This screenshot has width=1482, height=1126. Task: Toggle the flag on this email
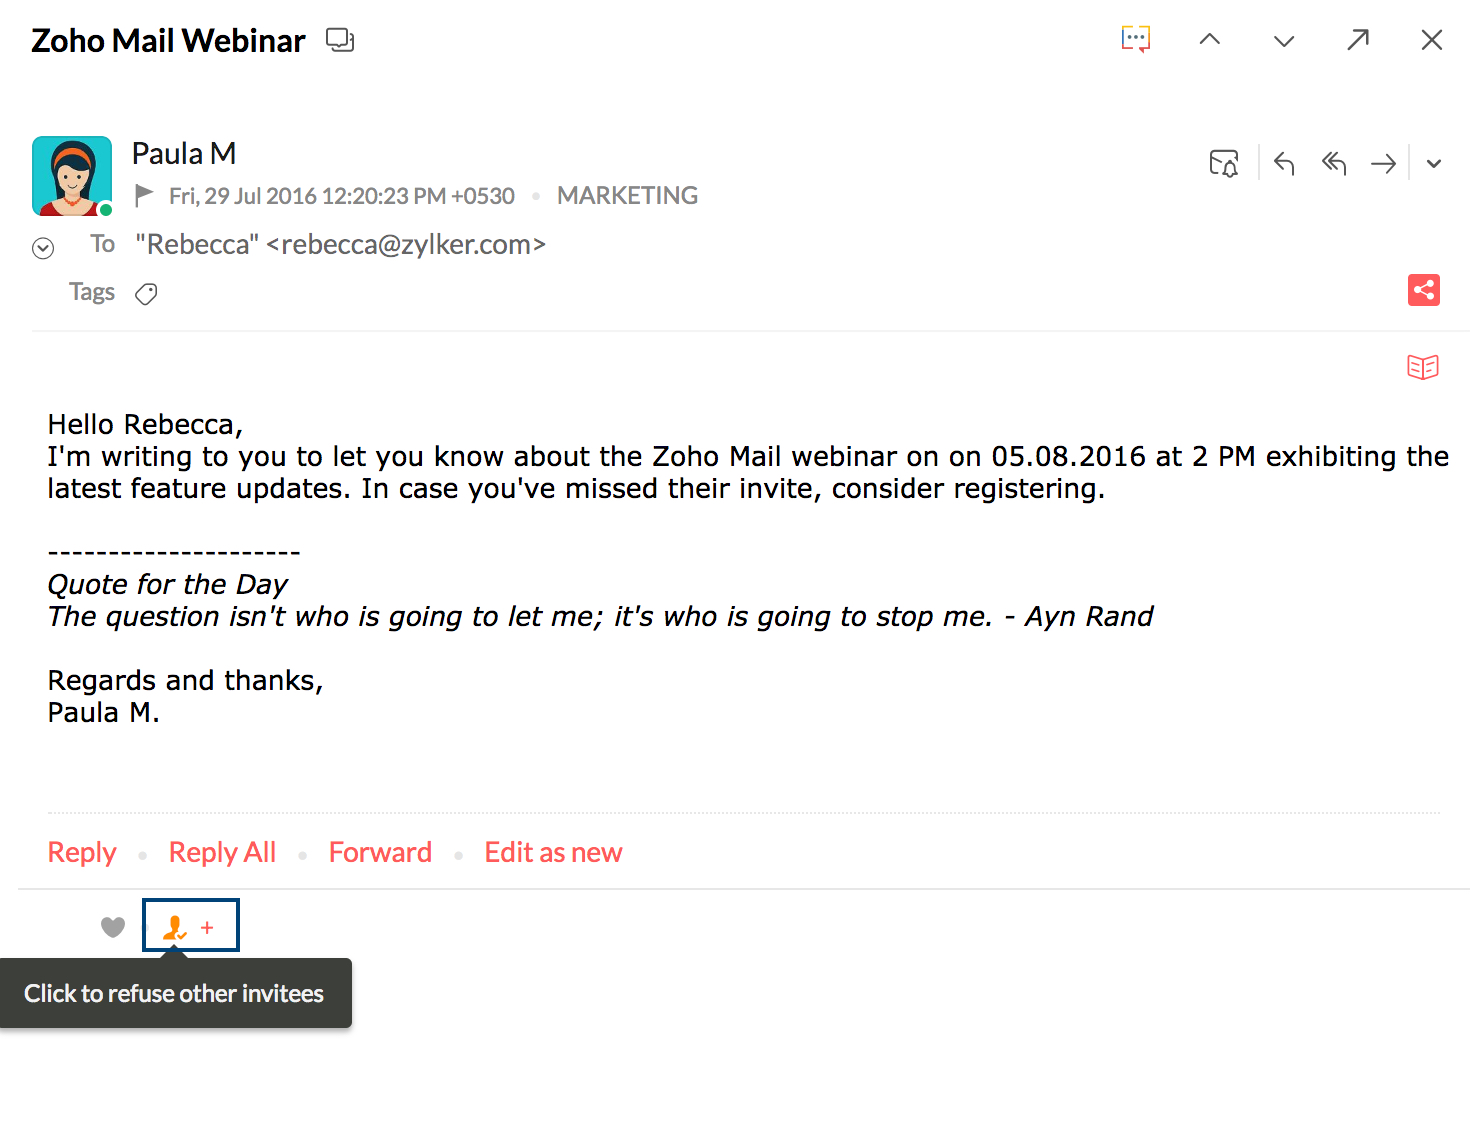point(144,195)
